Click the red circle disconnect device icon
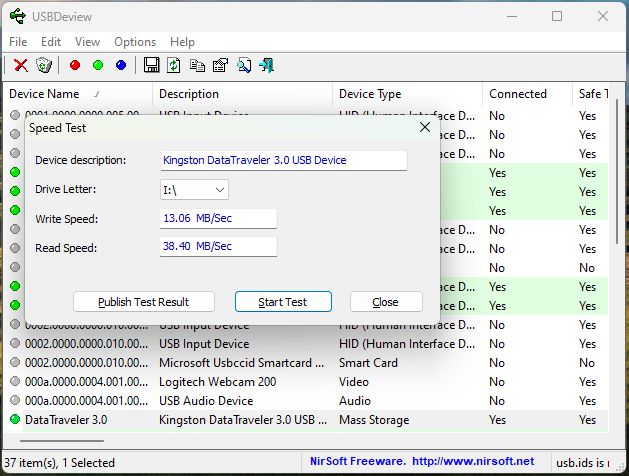 [75, 65]
